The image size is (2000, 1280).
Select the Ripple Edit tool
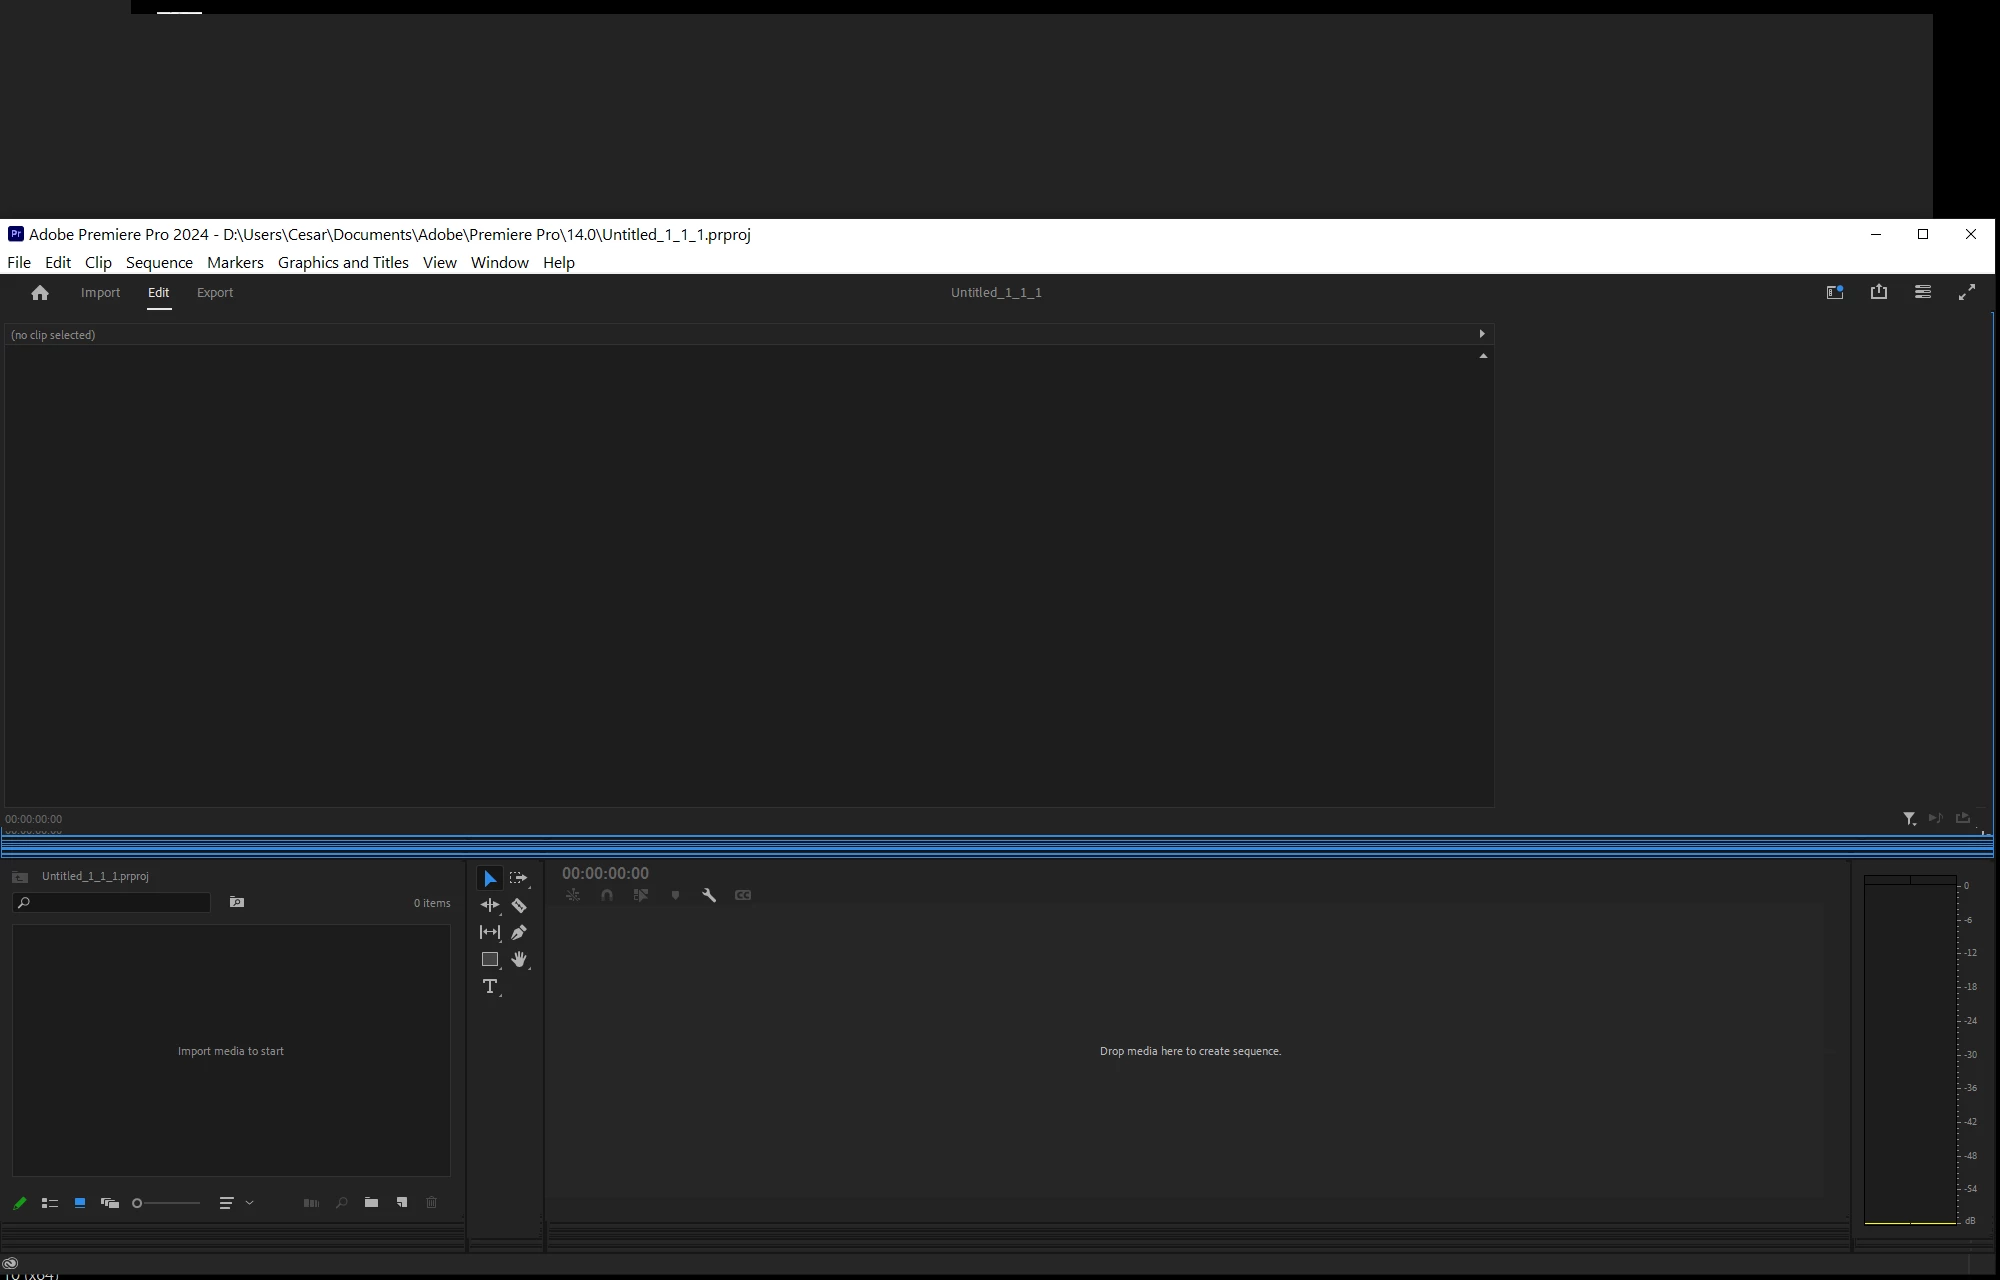click(490, 905)
